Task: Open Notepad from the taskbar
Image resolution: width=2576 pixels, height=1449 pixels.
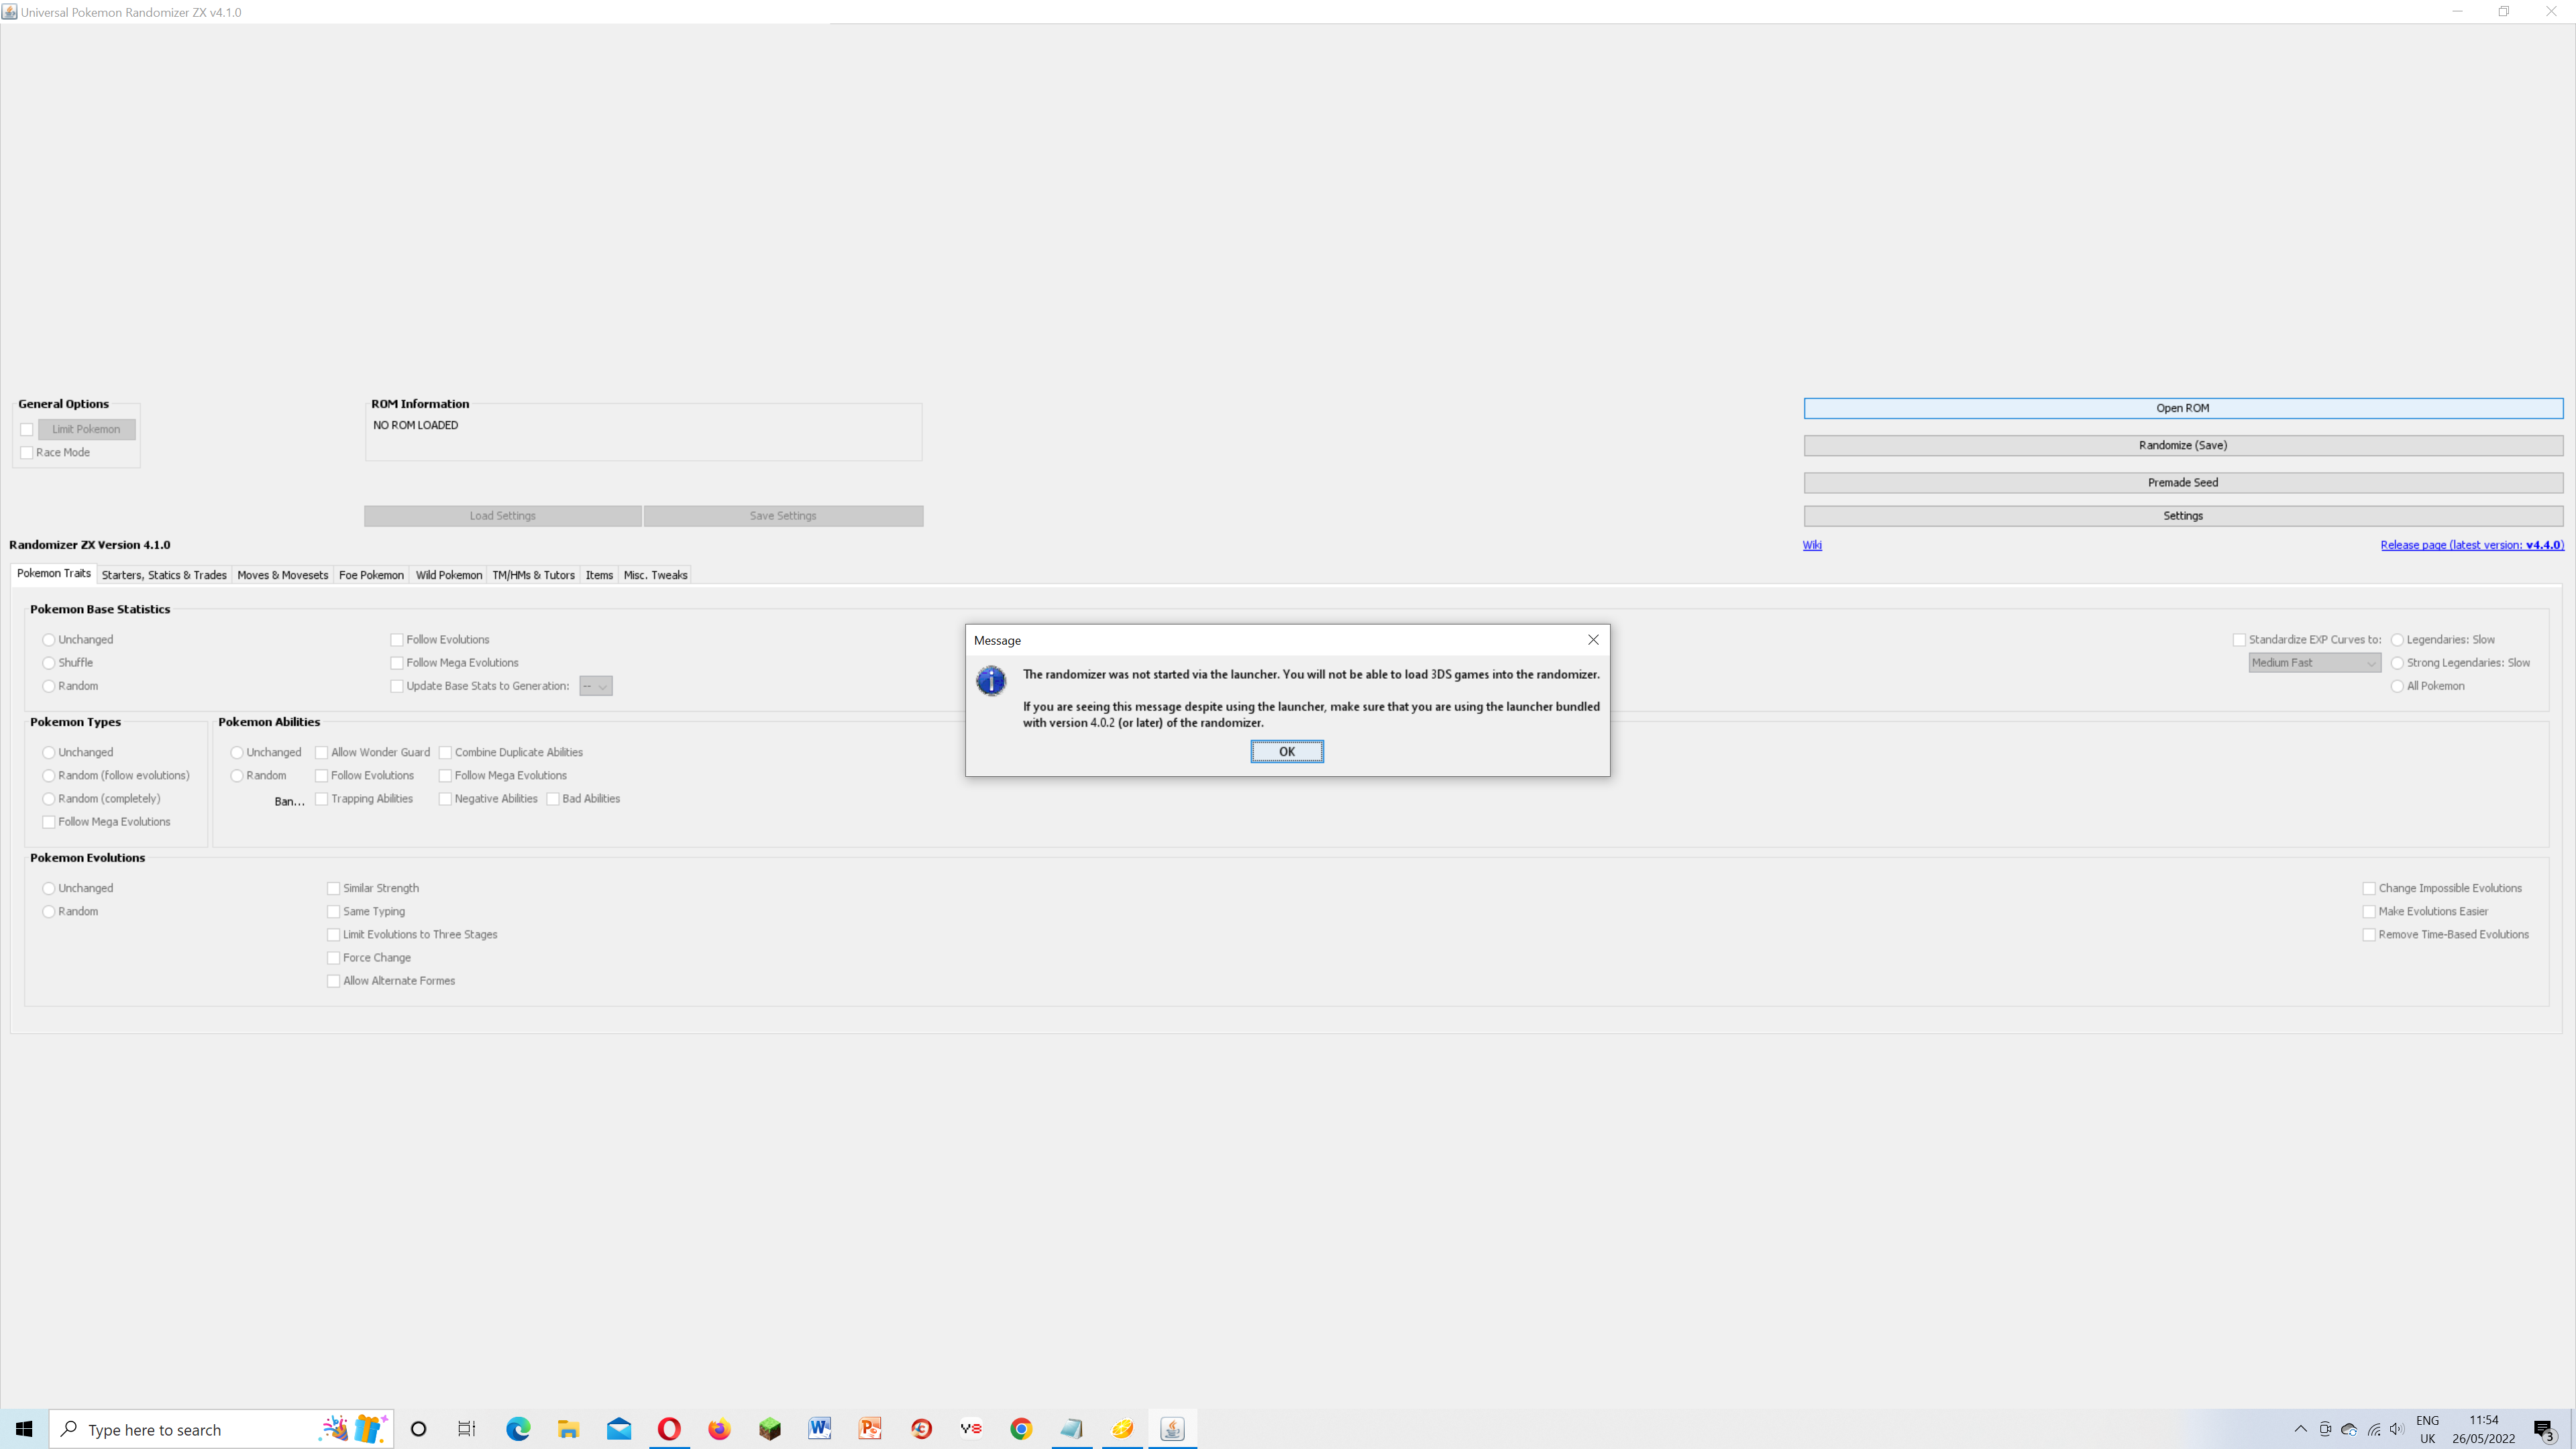Action: point(1072,1428)
